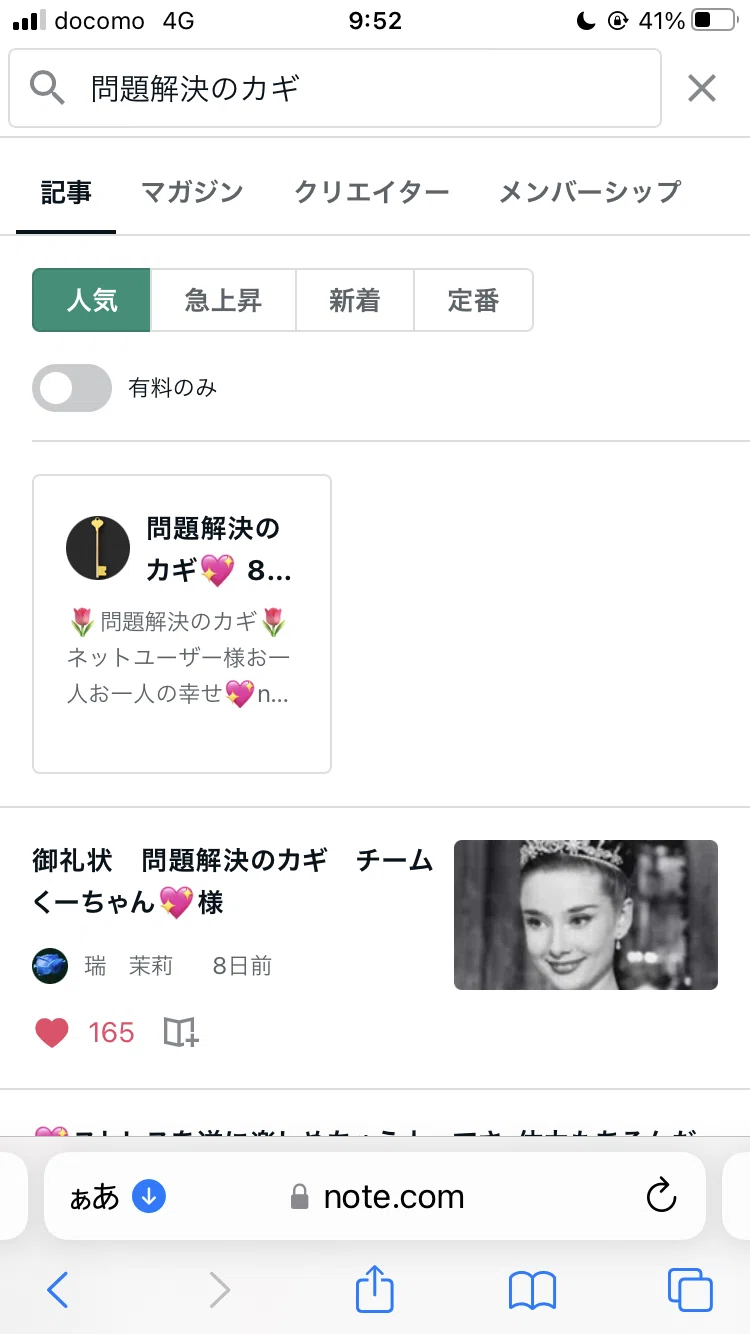The width and height of the screenshot is (750, 1334).
Task: Open Safari bookmarks icon
Action: (532, 1291)
